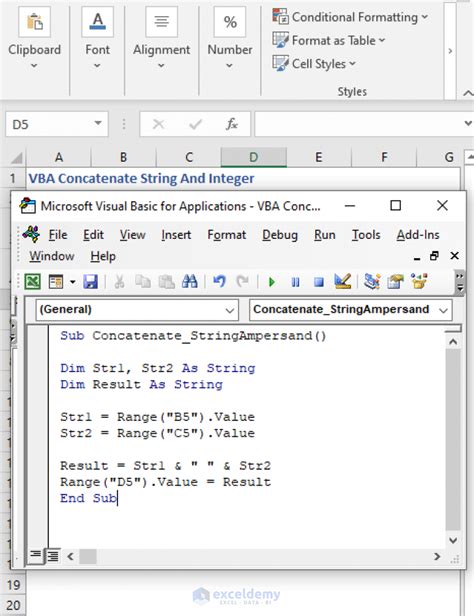Expand the formula bar chevron
This screenshot has height=616, width=474.
[468, 123]
